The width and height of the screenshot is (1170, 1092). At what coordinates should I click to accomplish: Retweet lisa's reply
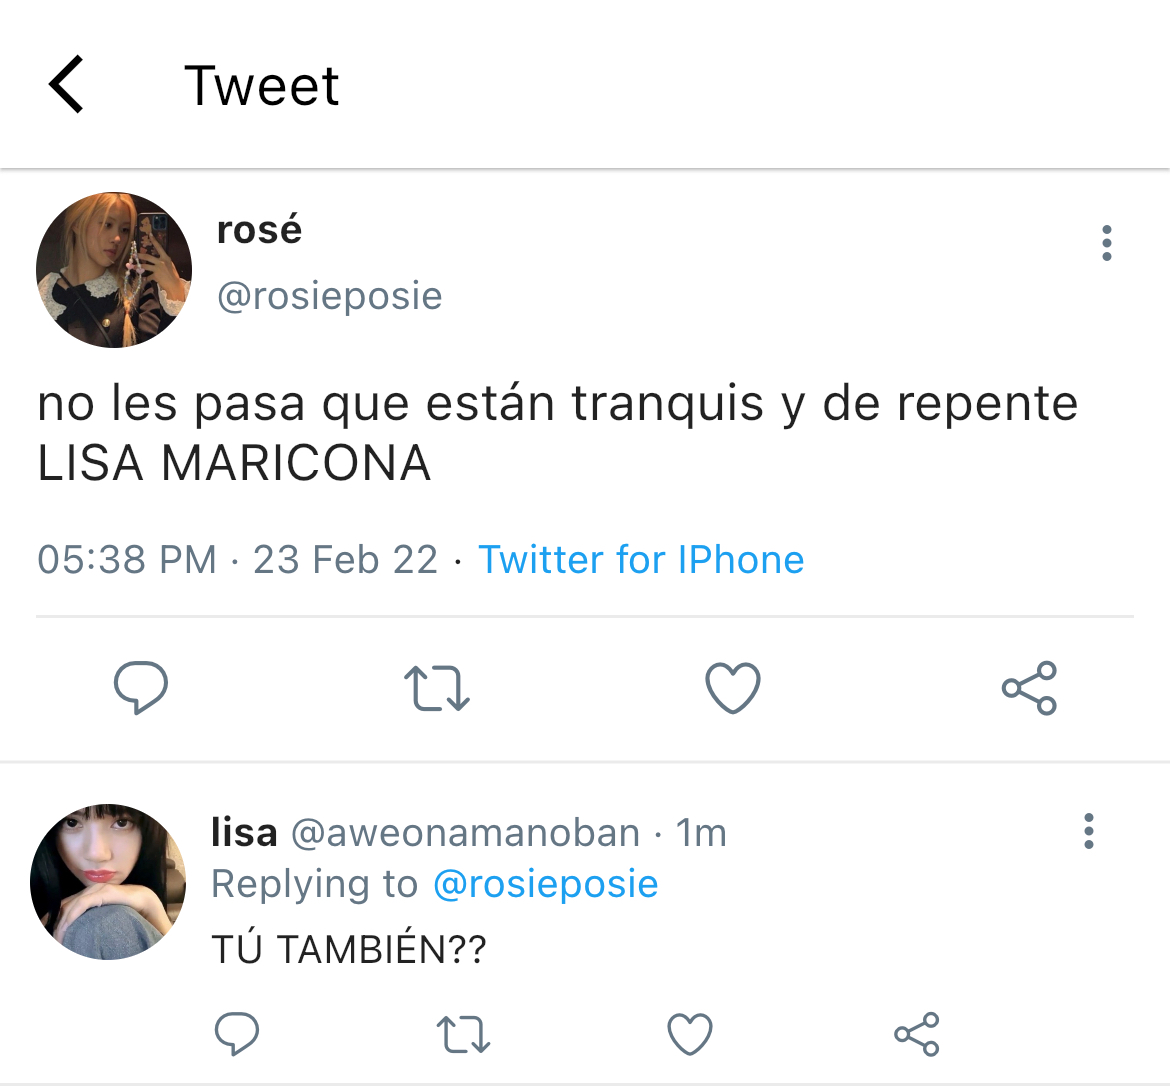(x=463, y=1034)
